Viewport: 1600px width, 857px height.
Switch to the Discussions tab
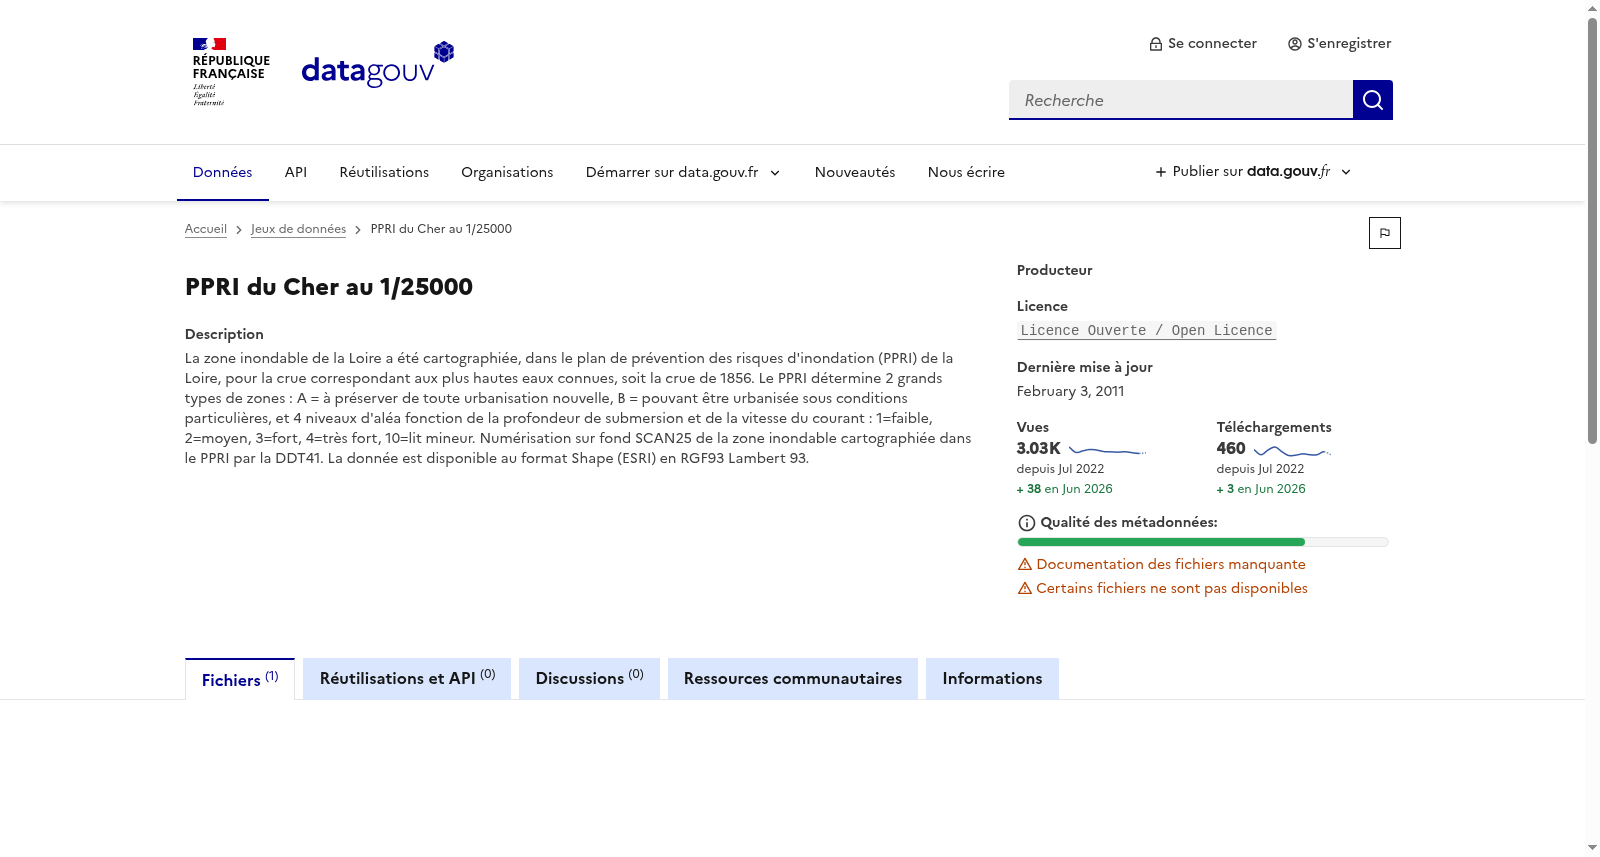[589, 678]
